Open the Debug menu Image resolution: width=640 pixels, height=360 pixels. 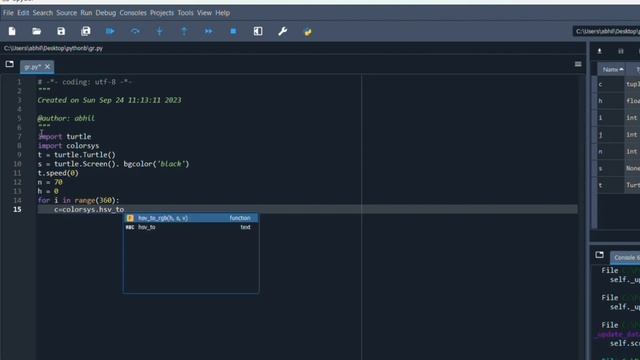tap(106, 13)
